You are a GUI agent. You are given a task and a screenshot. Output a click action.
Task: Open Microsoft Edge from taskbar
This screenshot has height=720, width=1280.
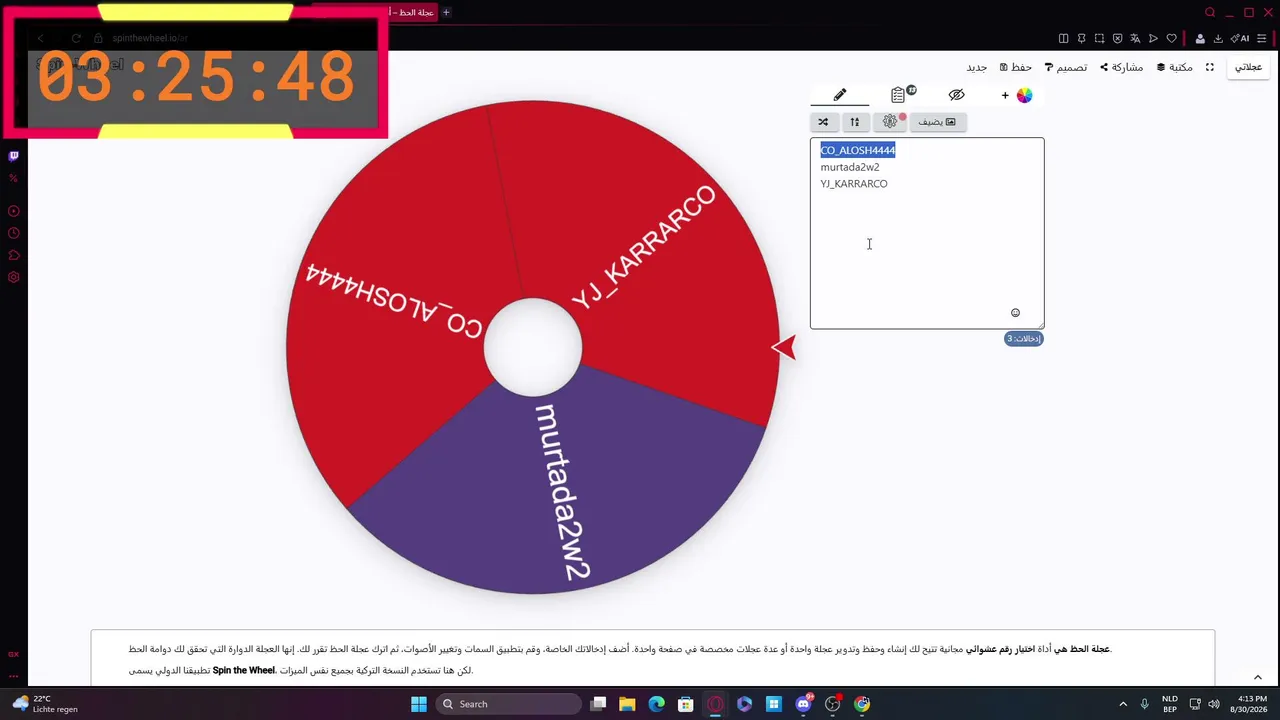point(656,704)
